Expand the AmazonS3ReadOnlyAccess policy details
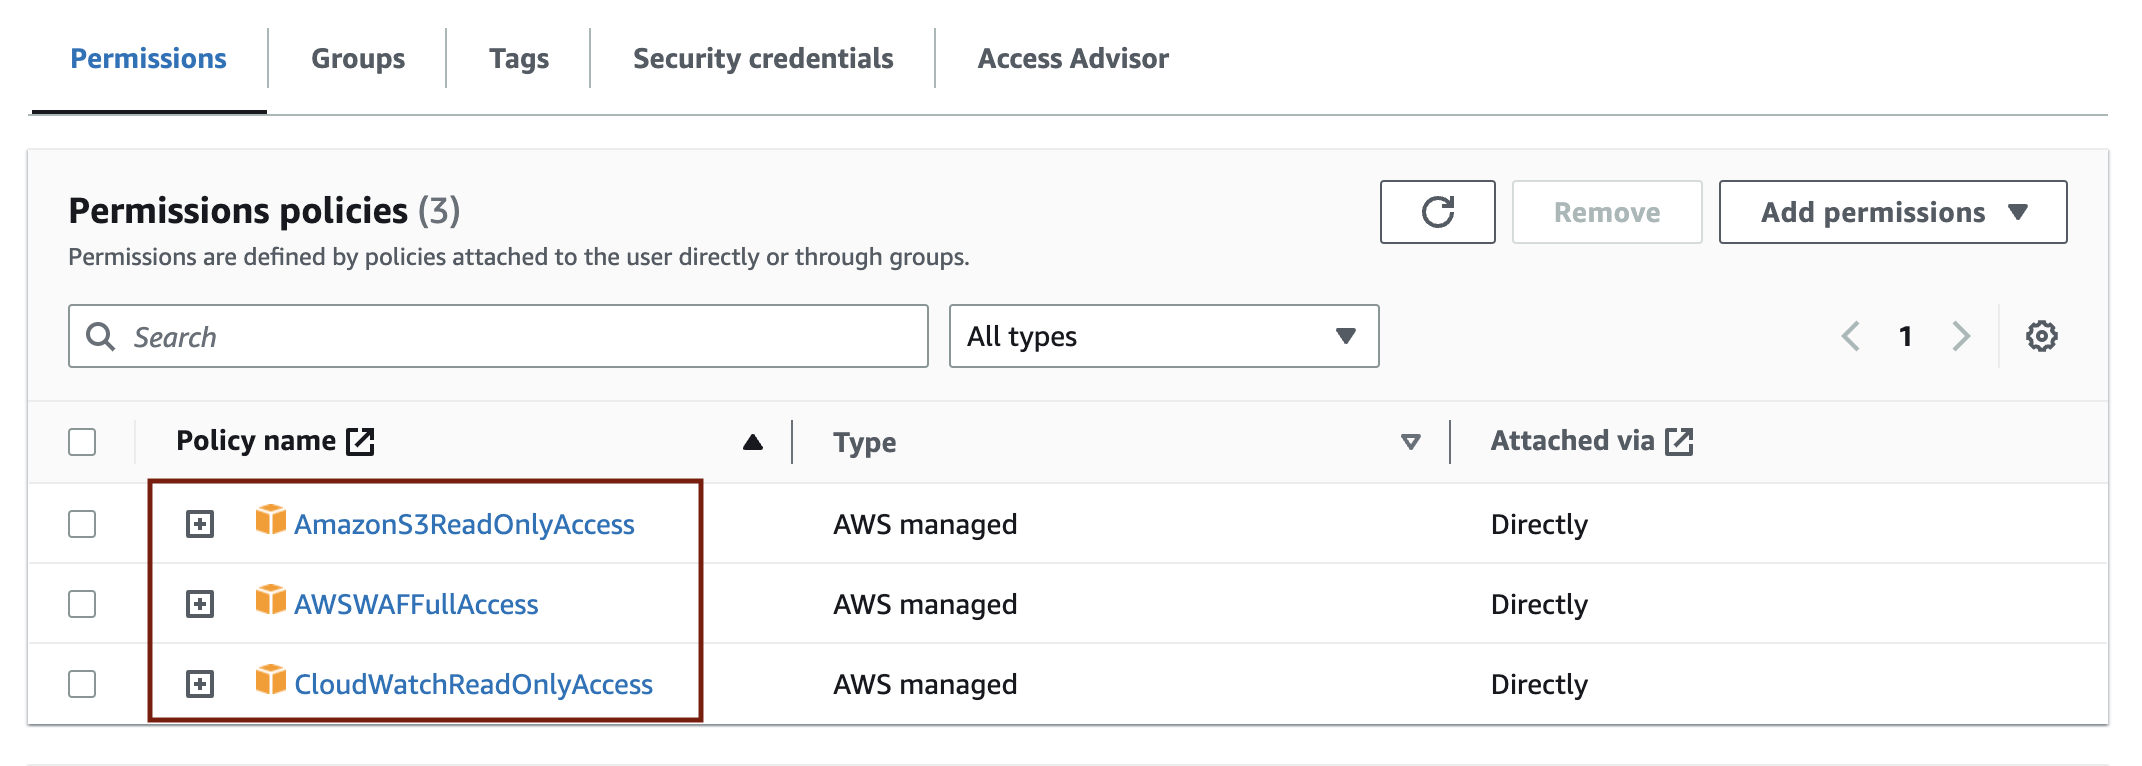The width and height of the screenshot is (2142, 766). pyautogui.click(x=200, y=524)
